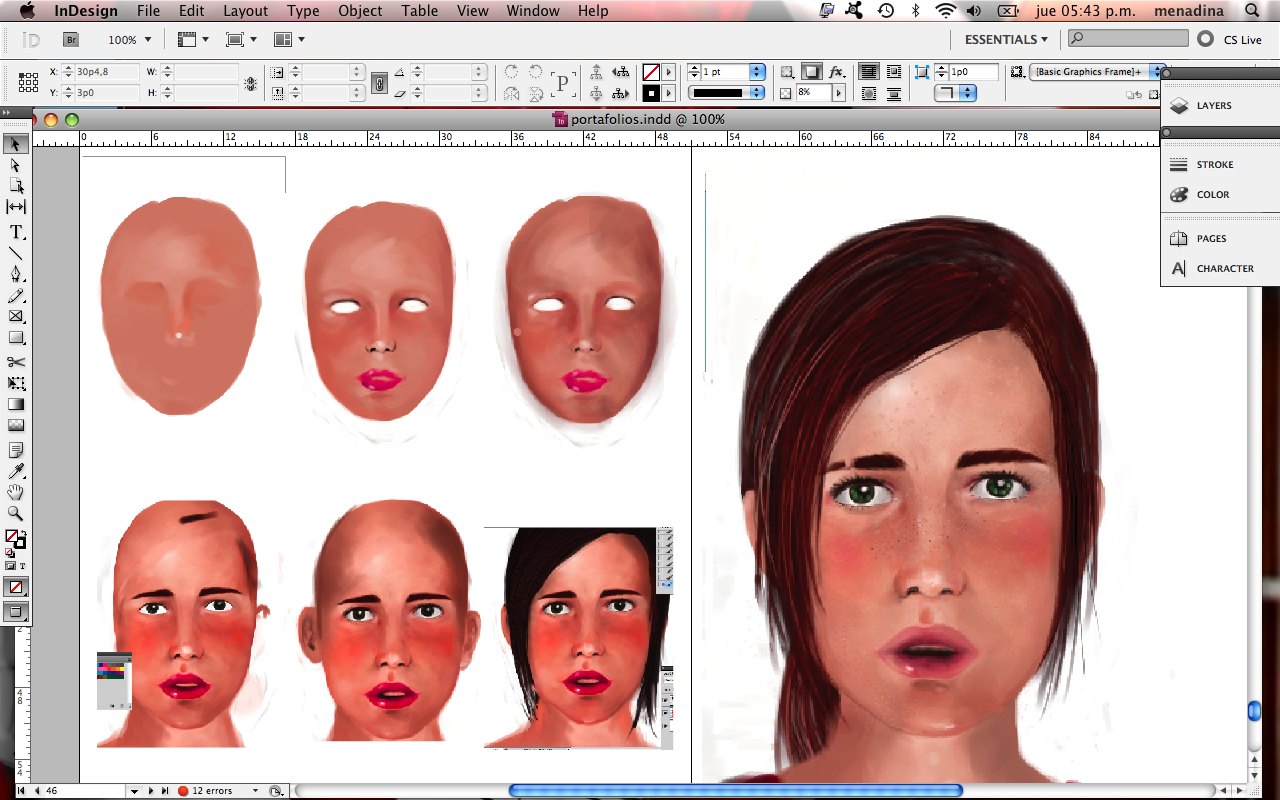Open the corner shape dropdown
This screenshot has height=800, width=1280.
point(955,93)
